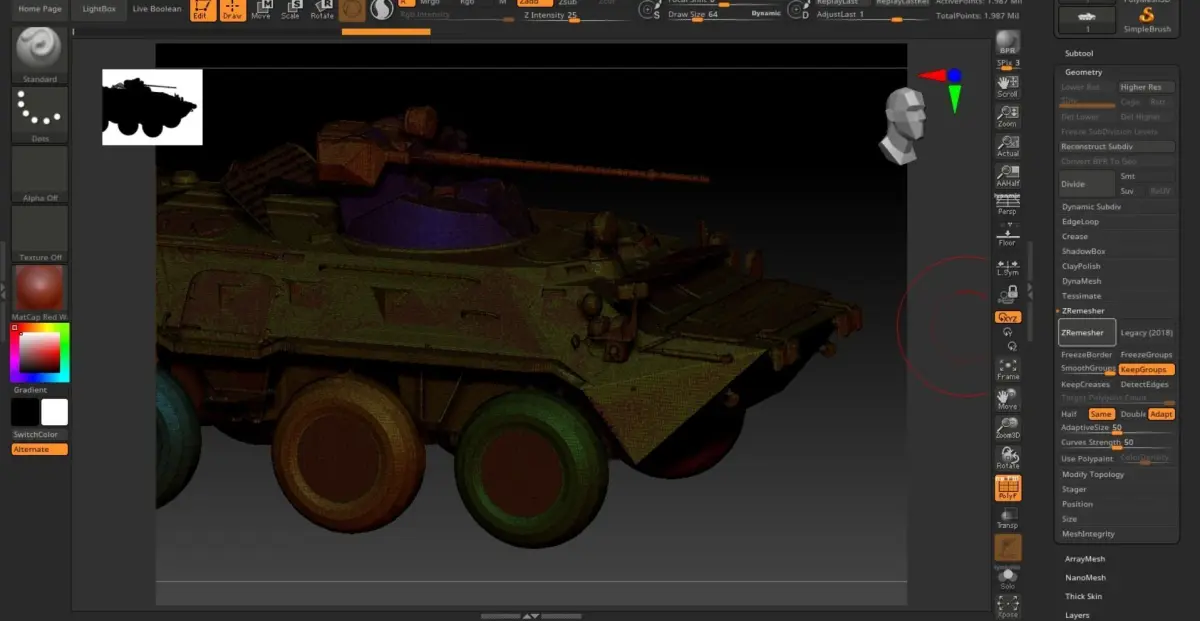Click the Divide button

[x=1087, y=183]
